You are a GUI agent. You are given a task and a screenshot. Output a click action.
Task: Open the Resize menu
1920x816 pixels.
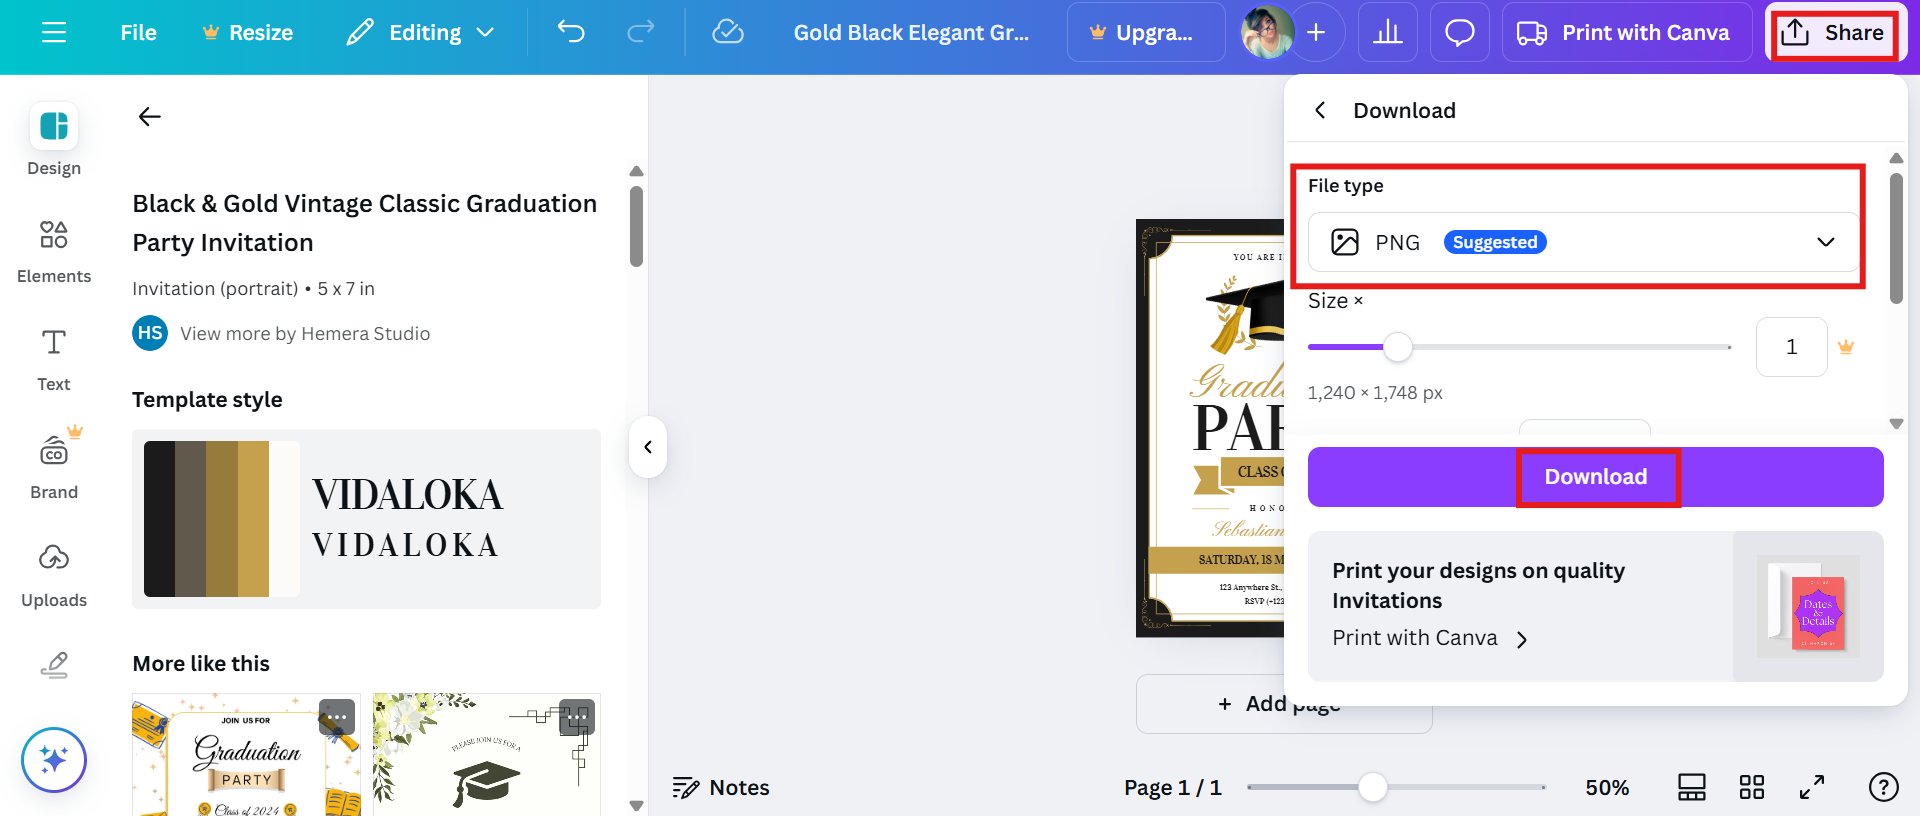(247, 33)
